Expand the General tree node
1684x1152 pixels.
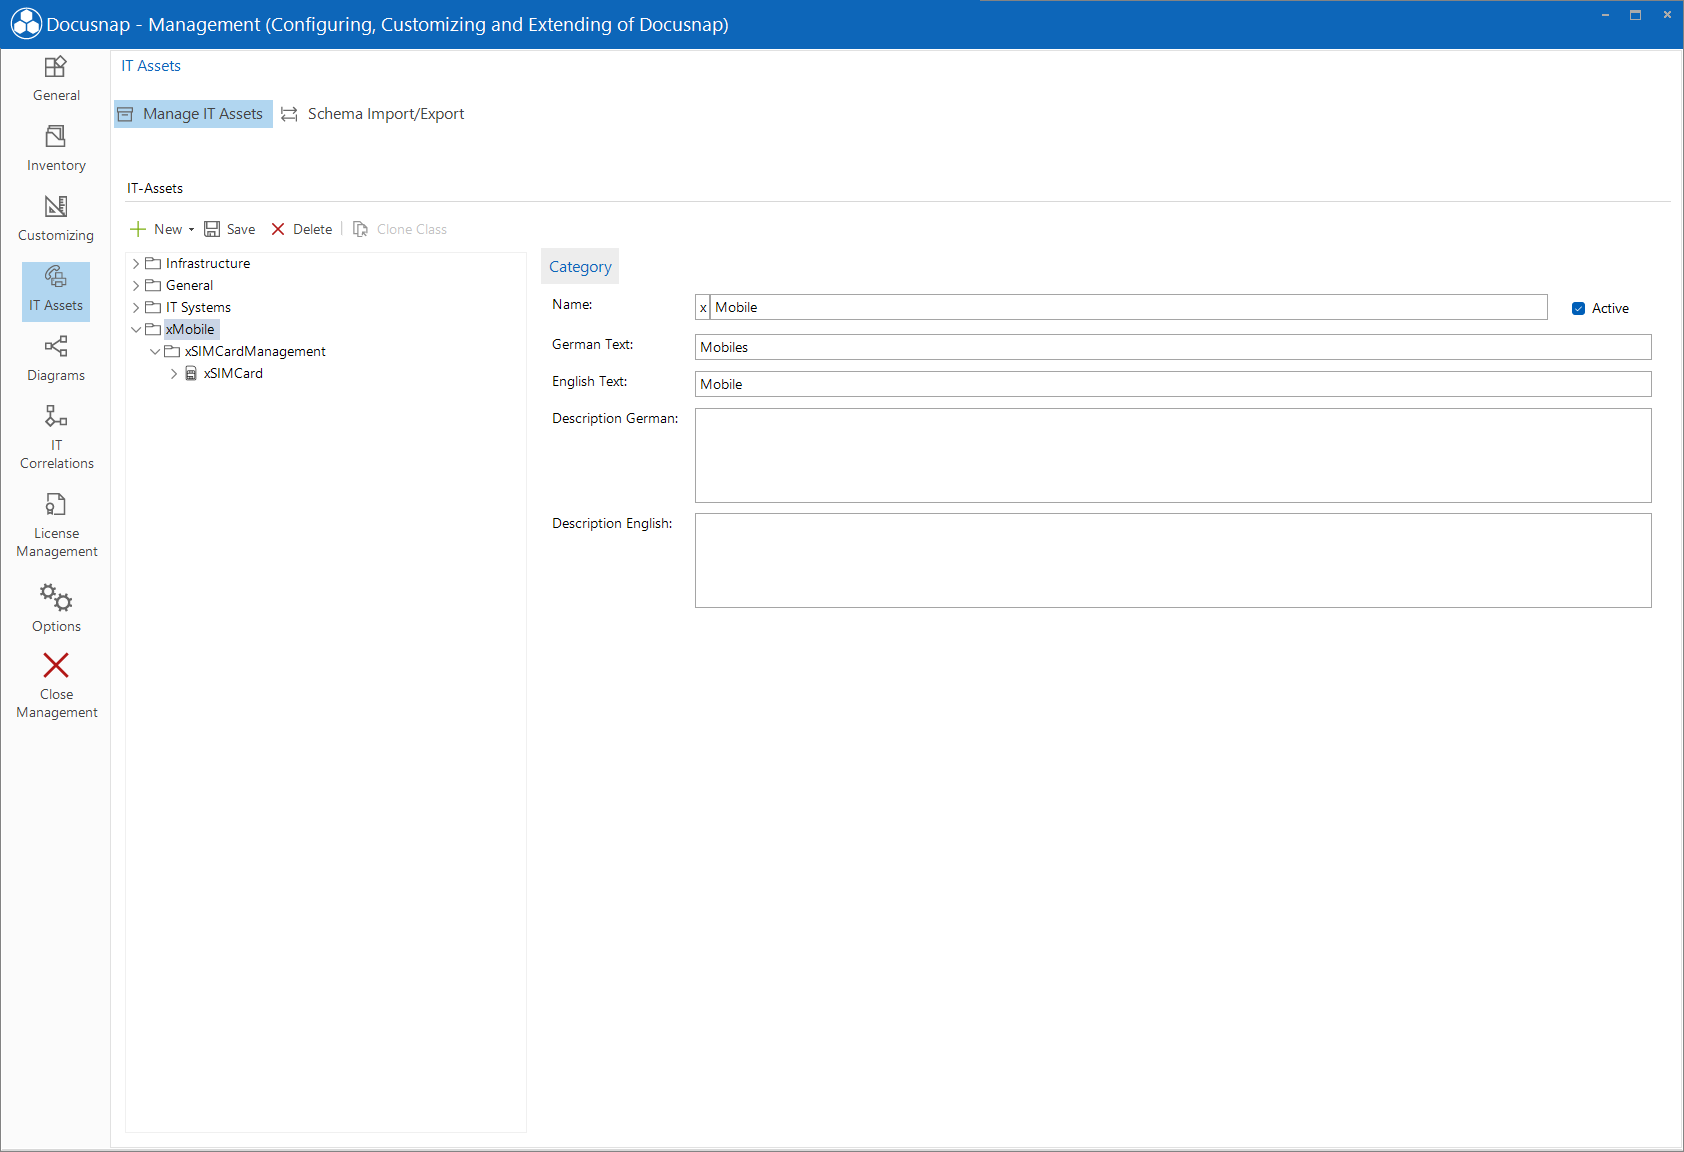(x=136, y=285)
